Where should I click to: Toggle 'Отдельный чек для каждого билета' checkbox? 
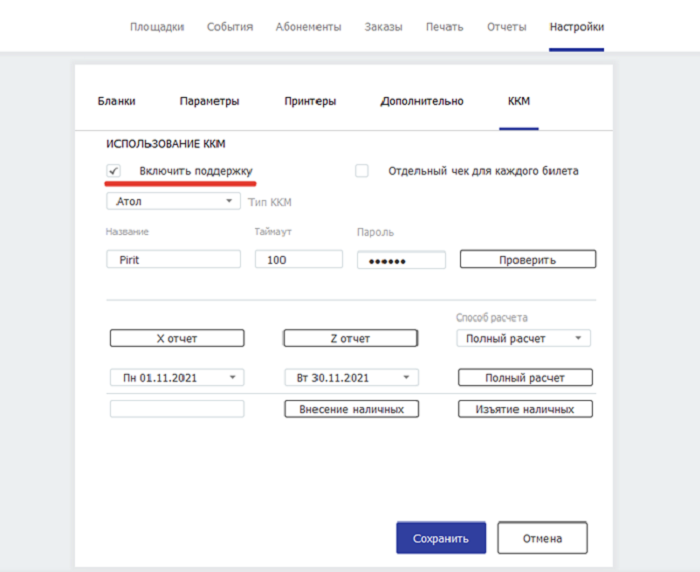pyautogui.click(x=362, y=171)
